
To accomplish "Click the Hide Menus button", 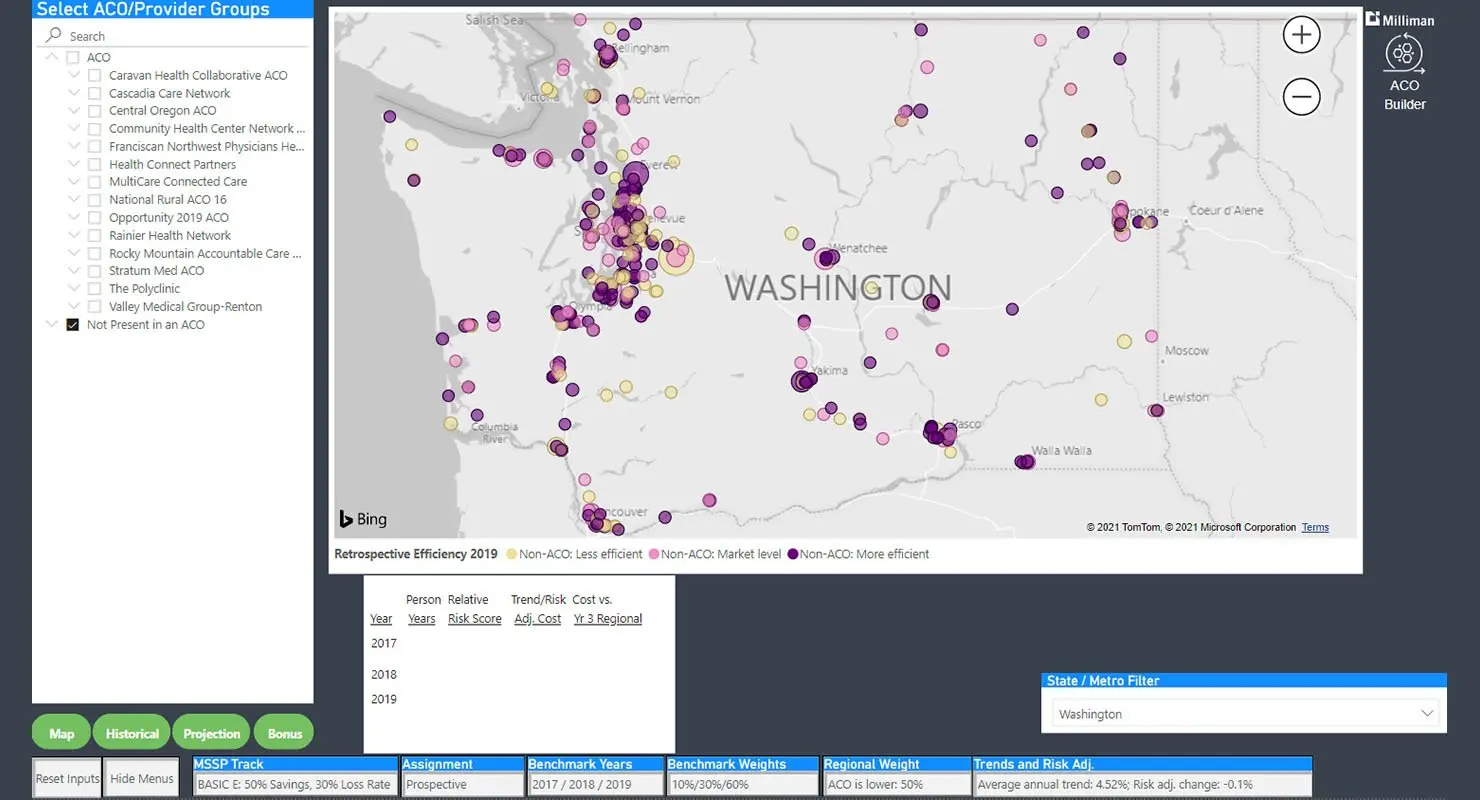I will click(142, 779).
